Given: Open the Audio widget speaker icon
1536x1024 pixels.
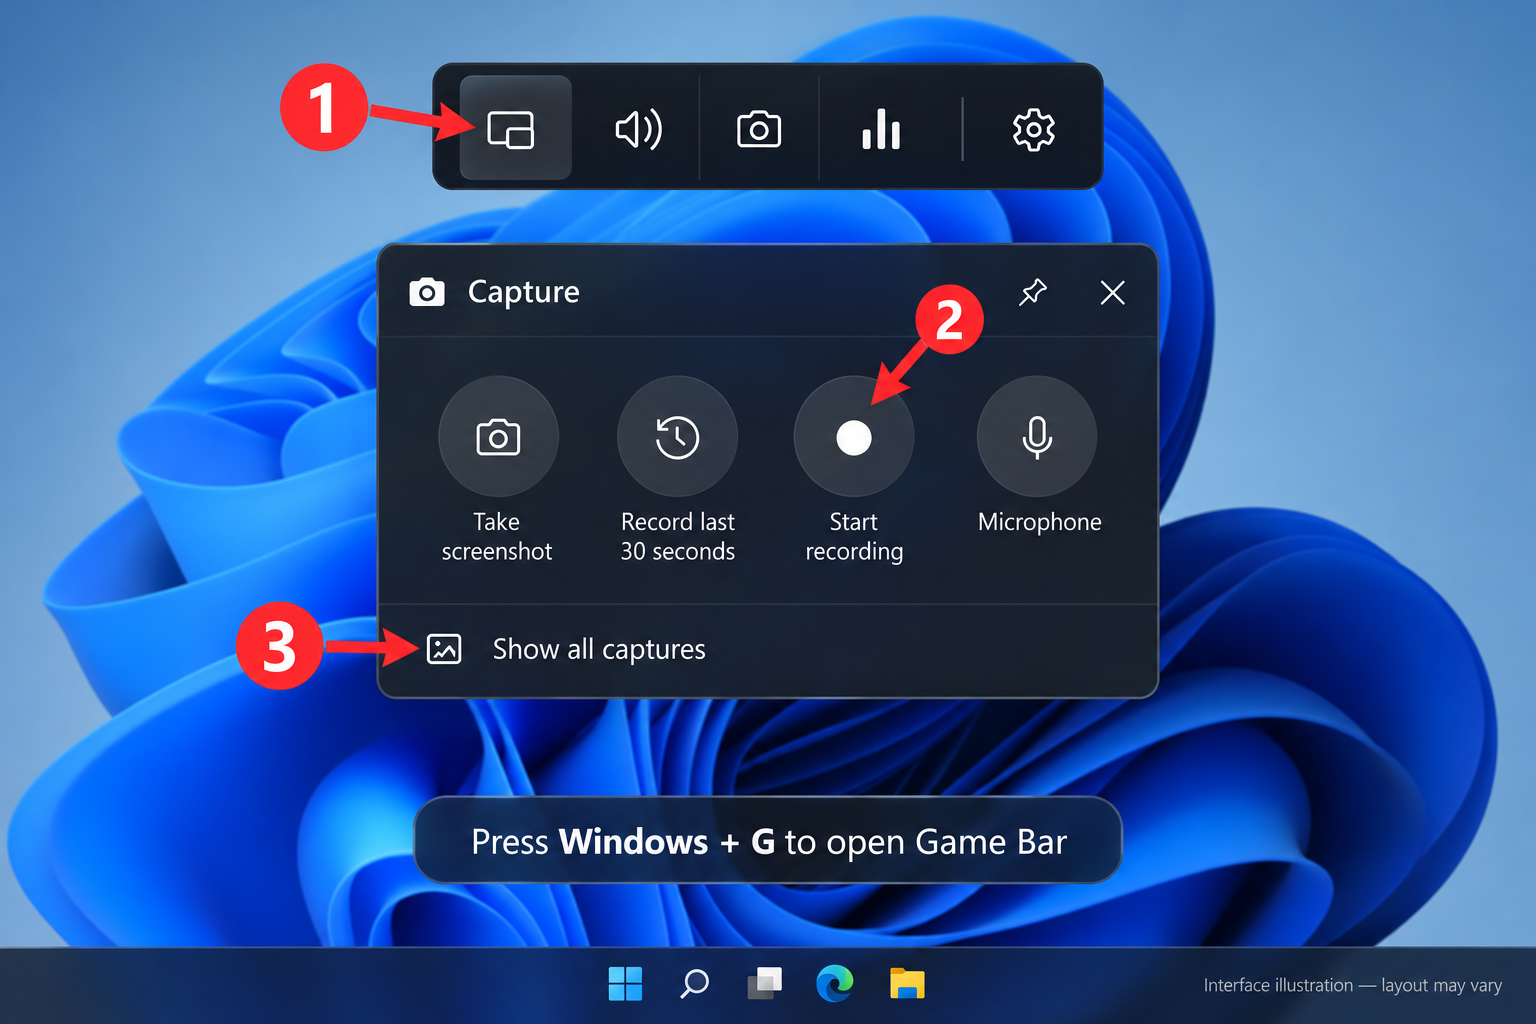Looking at the screenshot, I should [x=638, y=129].
